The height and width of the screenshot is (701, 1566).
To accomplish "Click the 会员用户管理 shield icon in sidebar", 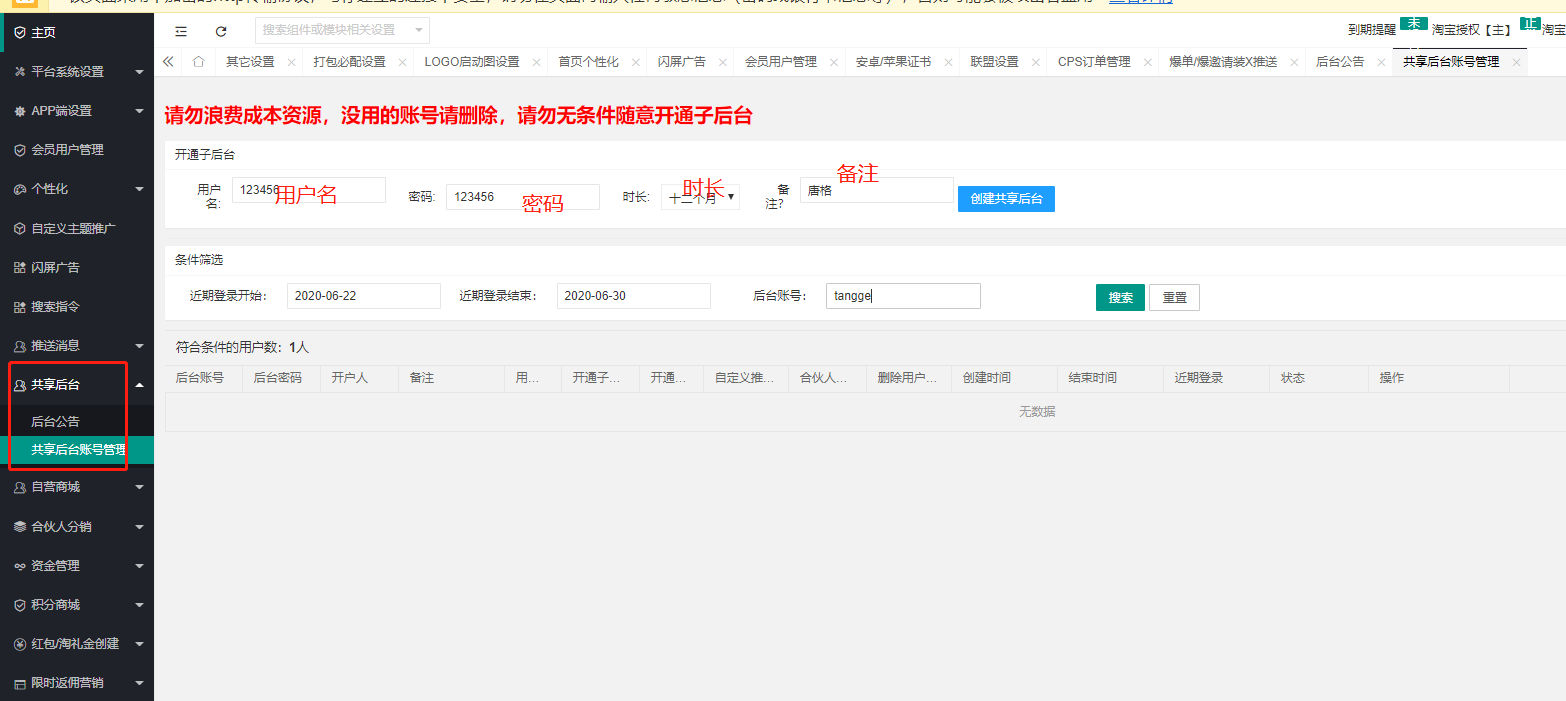I will [20, 150].
